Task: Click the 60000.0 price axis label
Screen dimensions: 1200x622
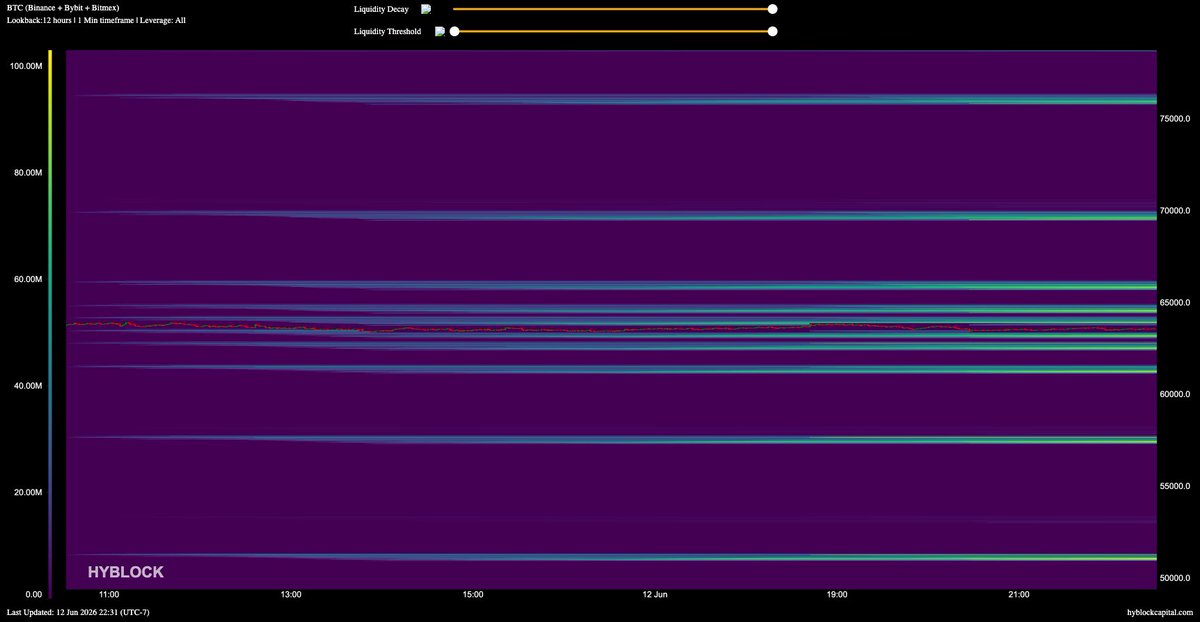Action: tap(1177, 394)
